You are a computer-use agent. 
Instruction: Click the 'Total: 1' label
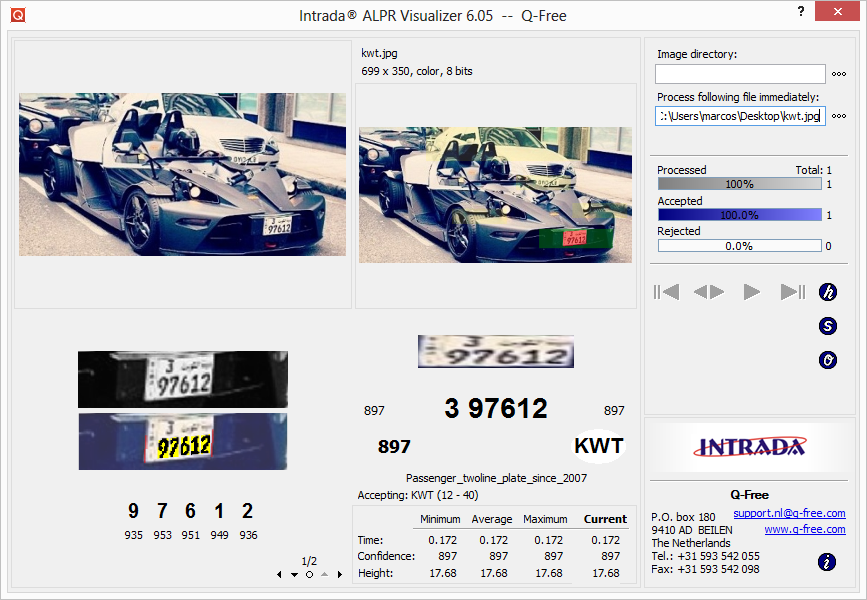tap(813, 170)
